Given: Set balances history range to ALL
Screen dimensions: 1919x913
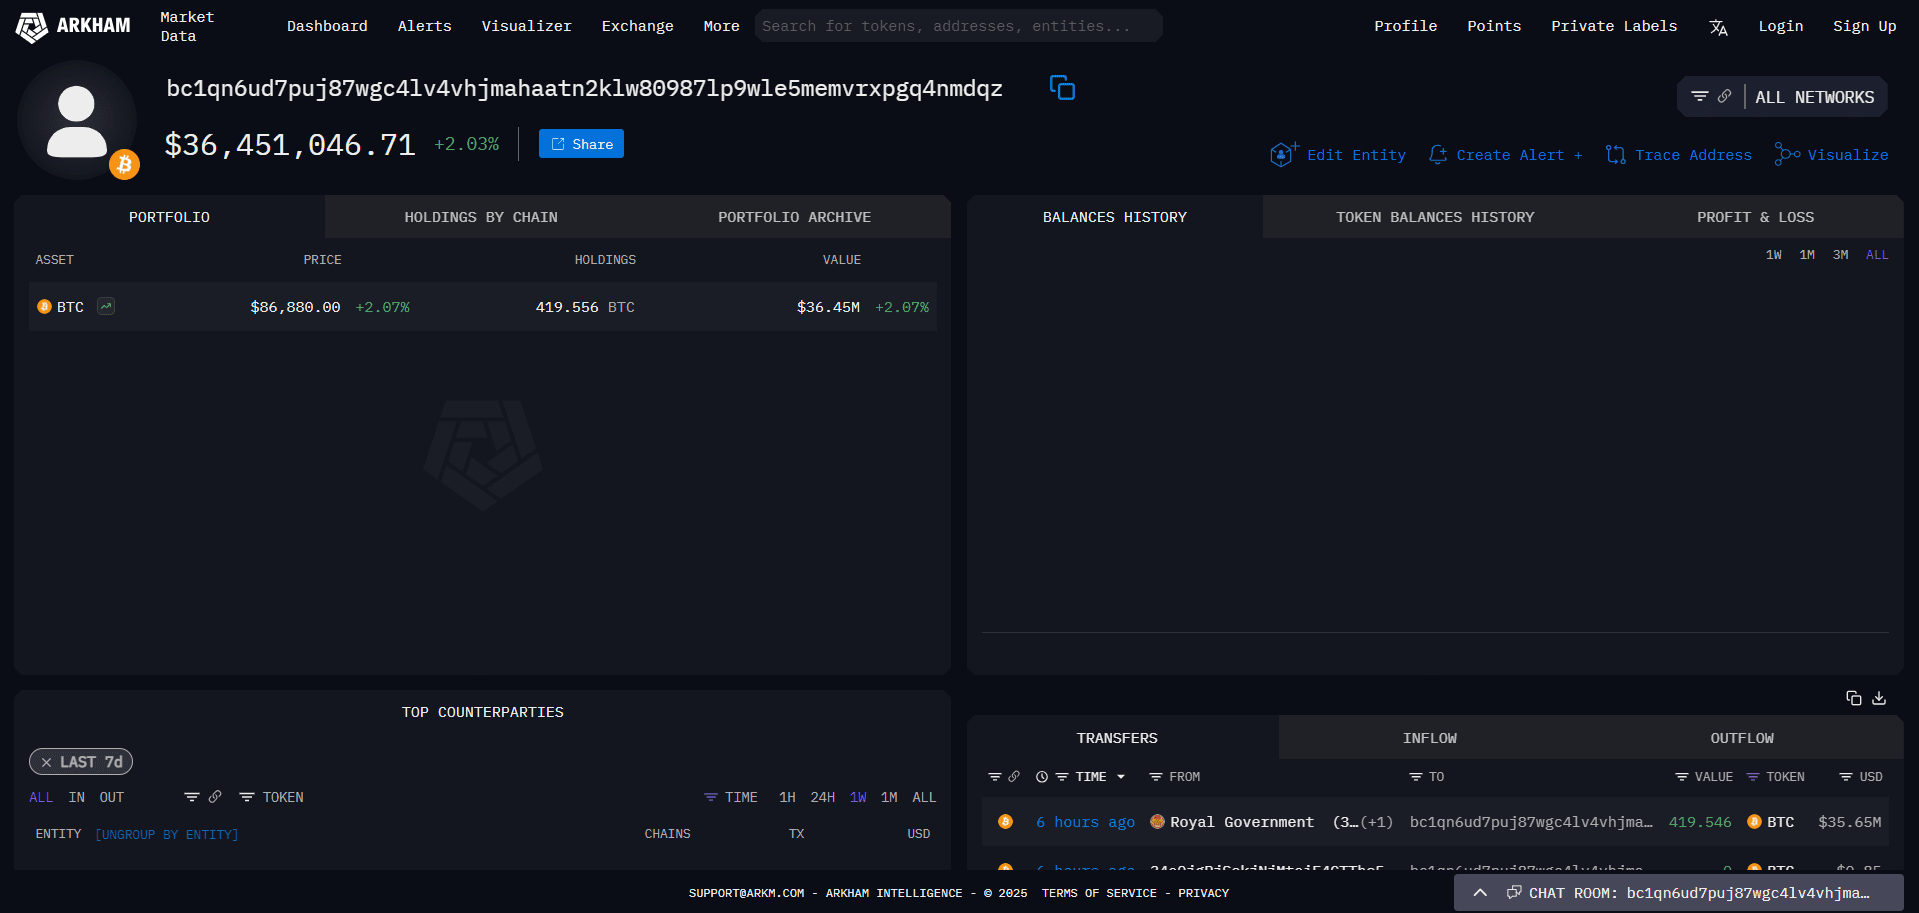Looking at the screenshot, I should (x=1877, y=255).
